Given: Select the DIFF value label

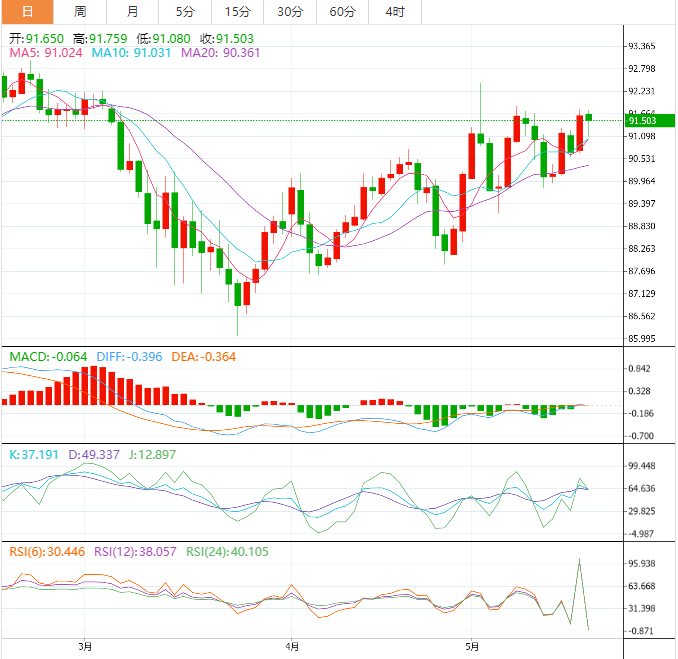Looking at the screenshot, I should (129, 357).
